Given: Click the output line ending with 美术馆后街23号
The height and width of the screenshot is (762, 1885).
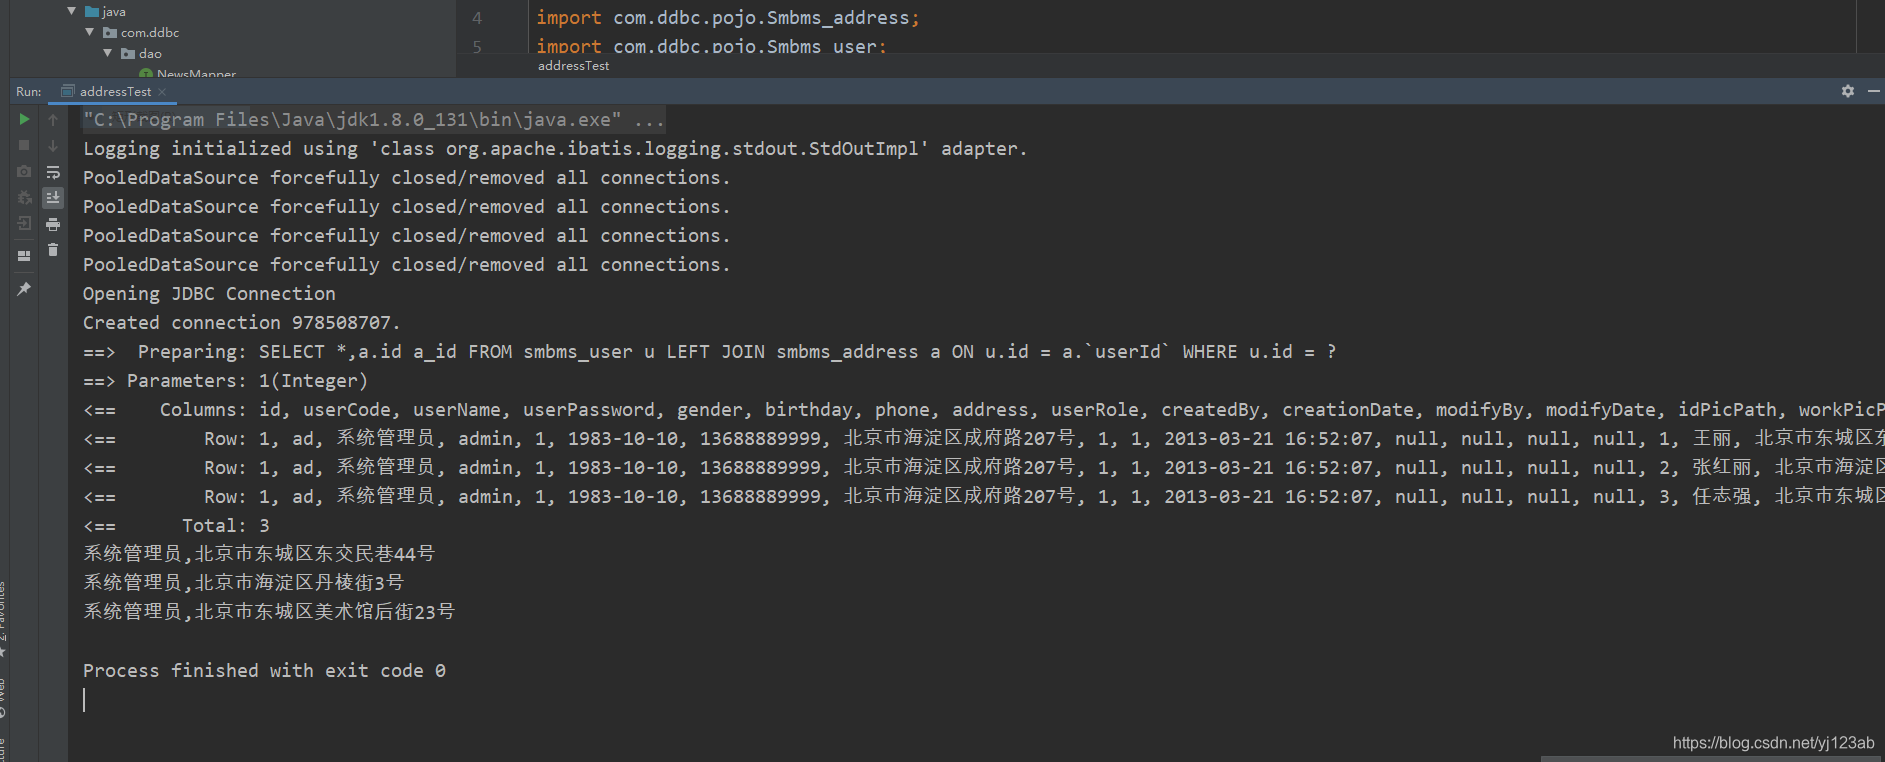Looking at the screenshot, I should pos(269,612).
